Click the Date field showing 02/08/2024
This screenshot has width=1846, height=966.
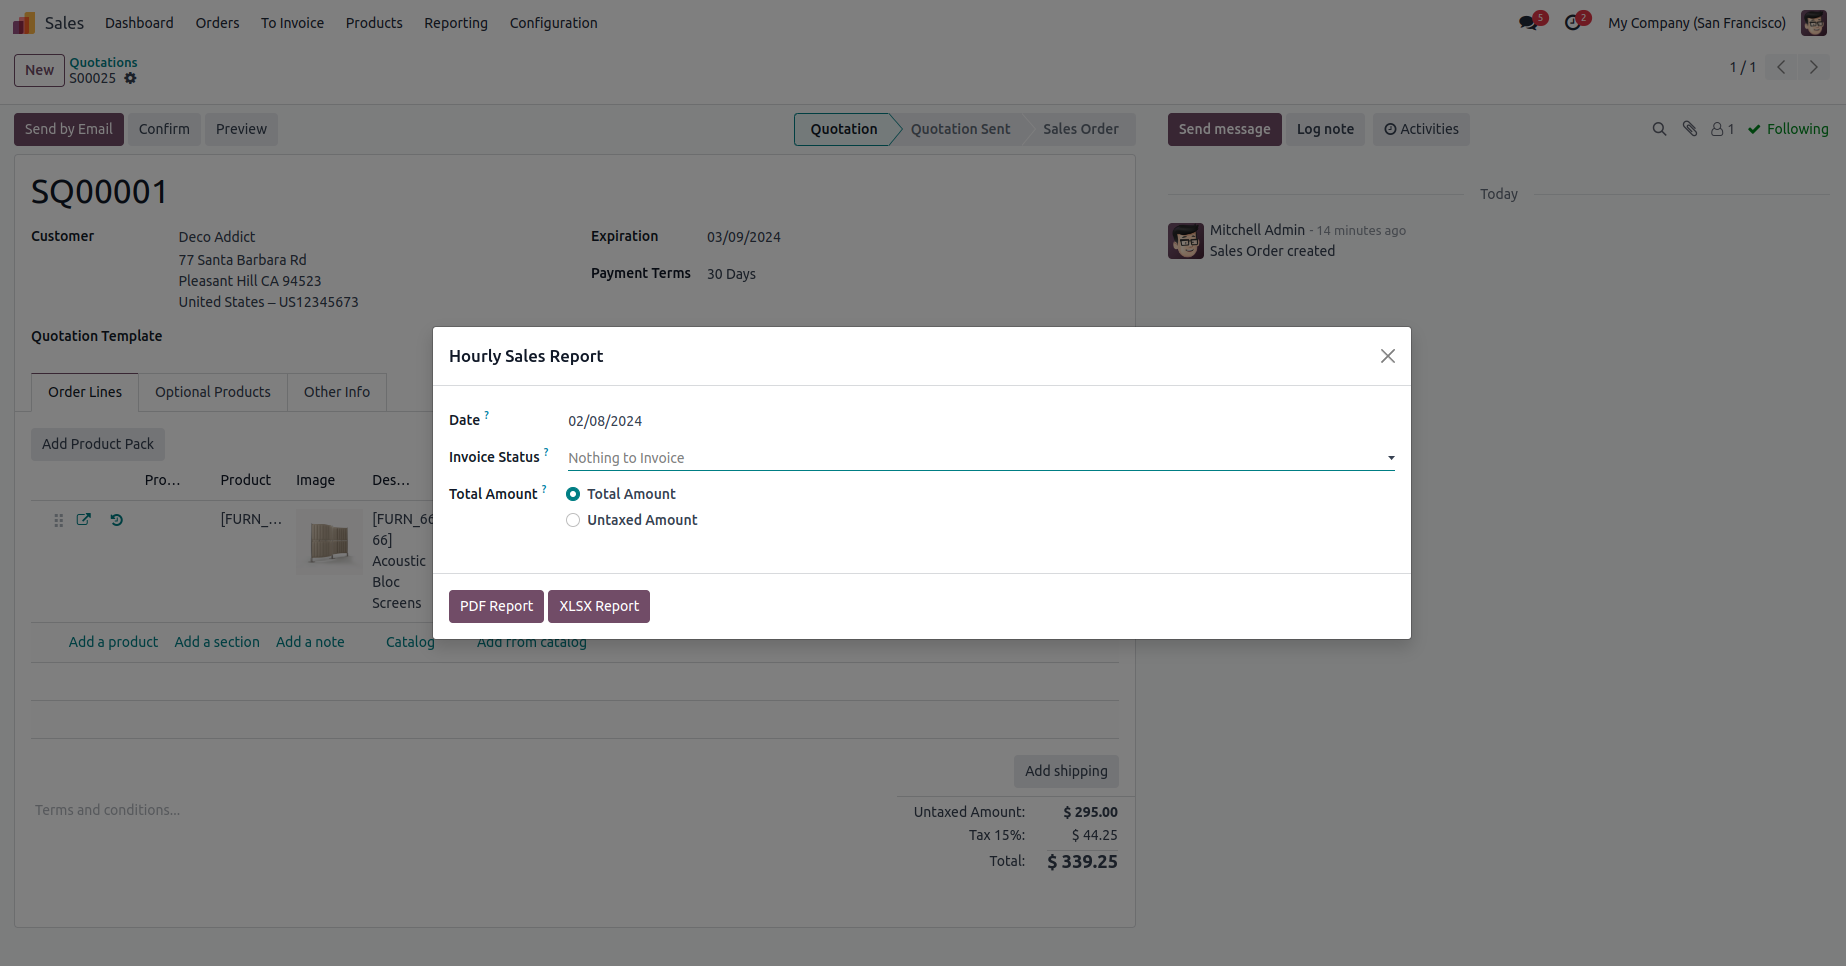point(605,421)
